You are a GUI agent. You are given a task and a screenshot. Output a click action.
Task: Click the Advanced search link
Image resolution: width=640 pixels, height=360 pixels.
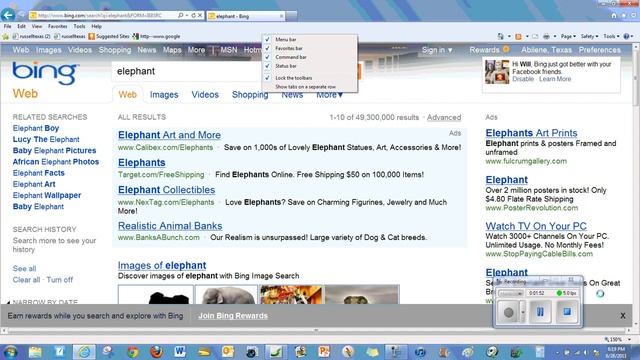[444, 118]
